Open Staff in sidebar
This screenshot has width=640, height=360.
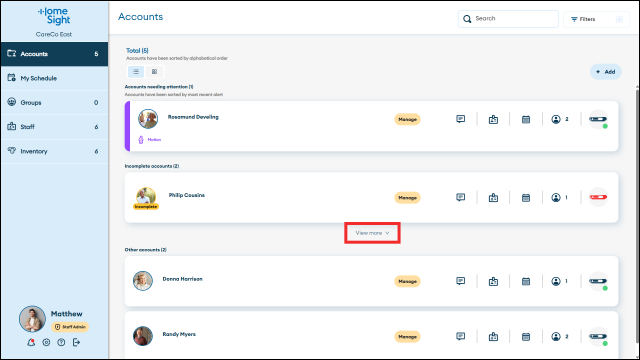tap(54, 127)
